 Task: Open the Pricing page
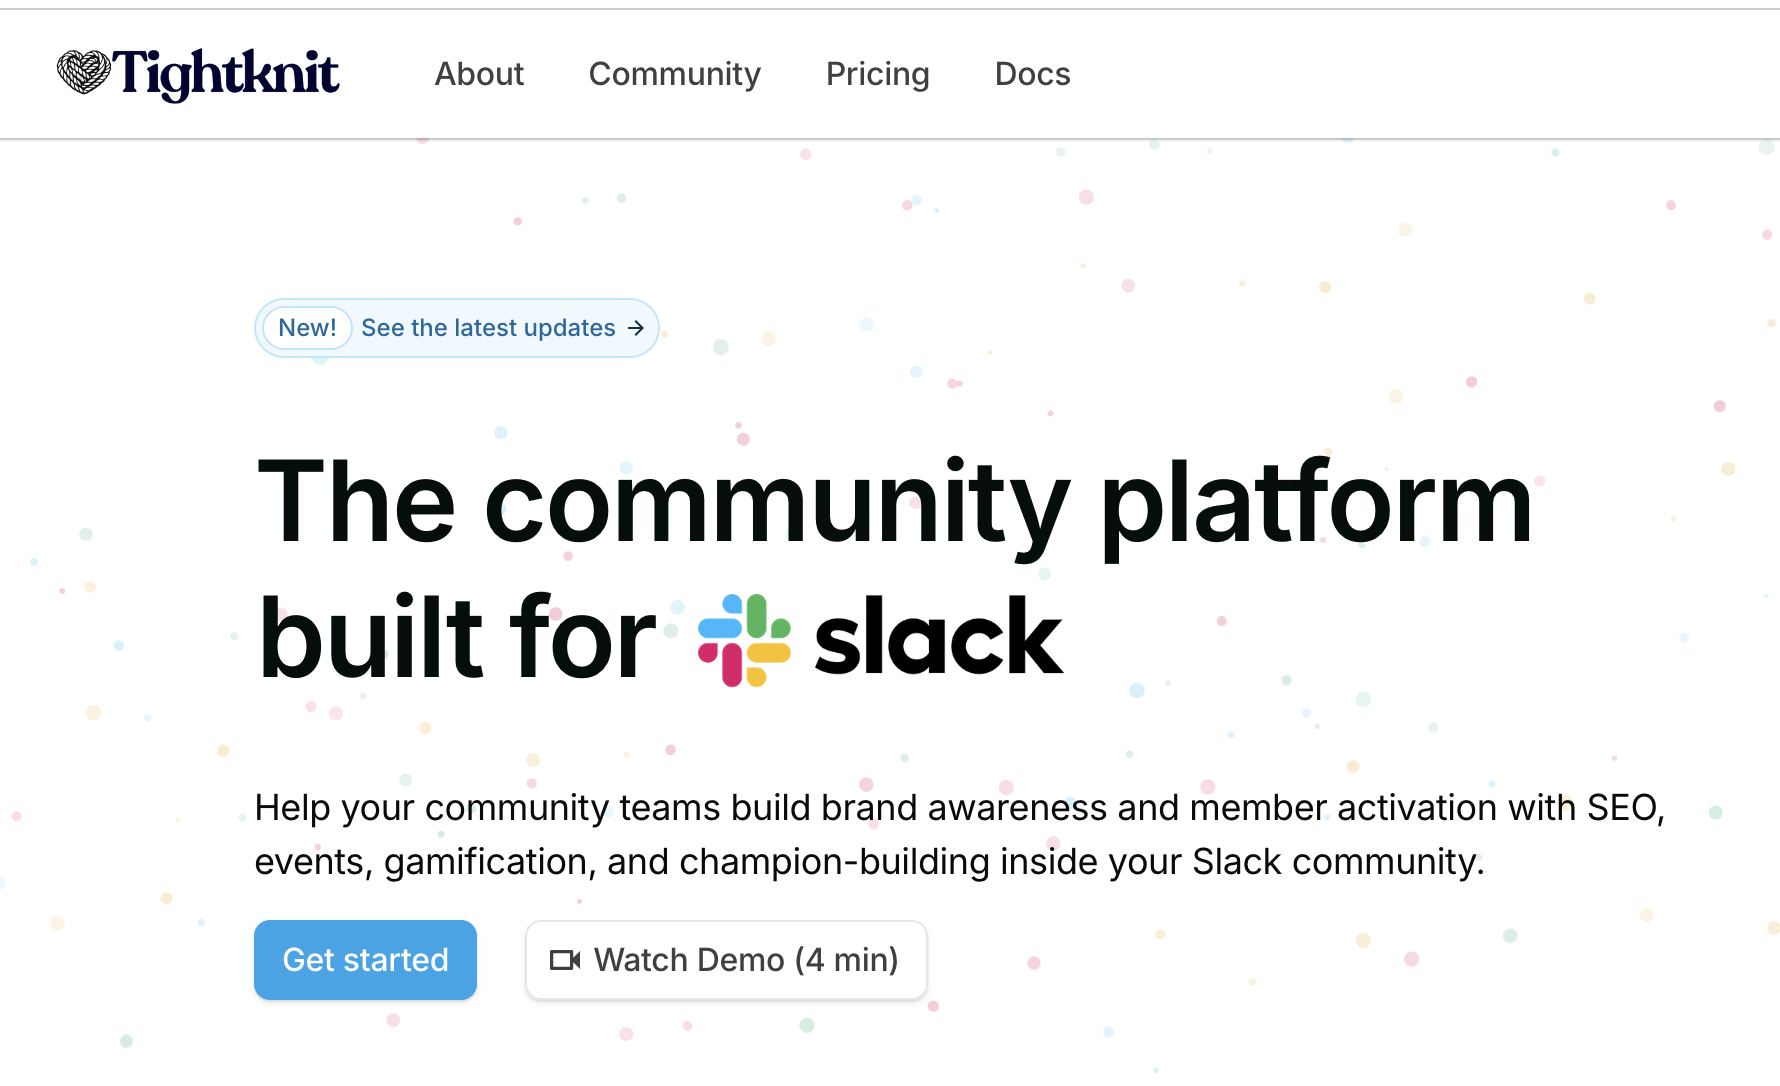[877, 74]
